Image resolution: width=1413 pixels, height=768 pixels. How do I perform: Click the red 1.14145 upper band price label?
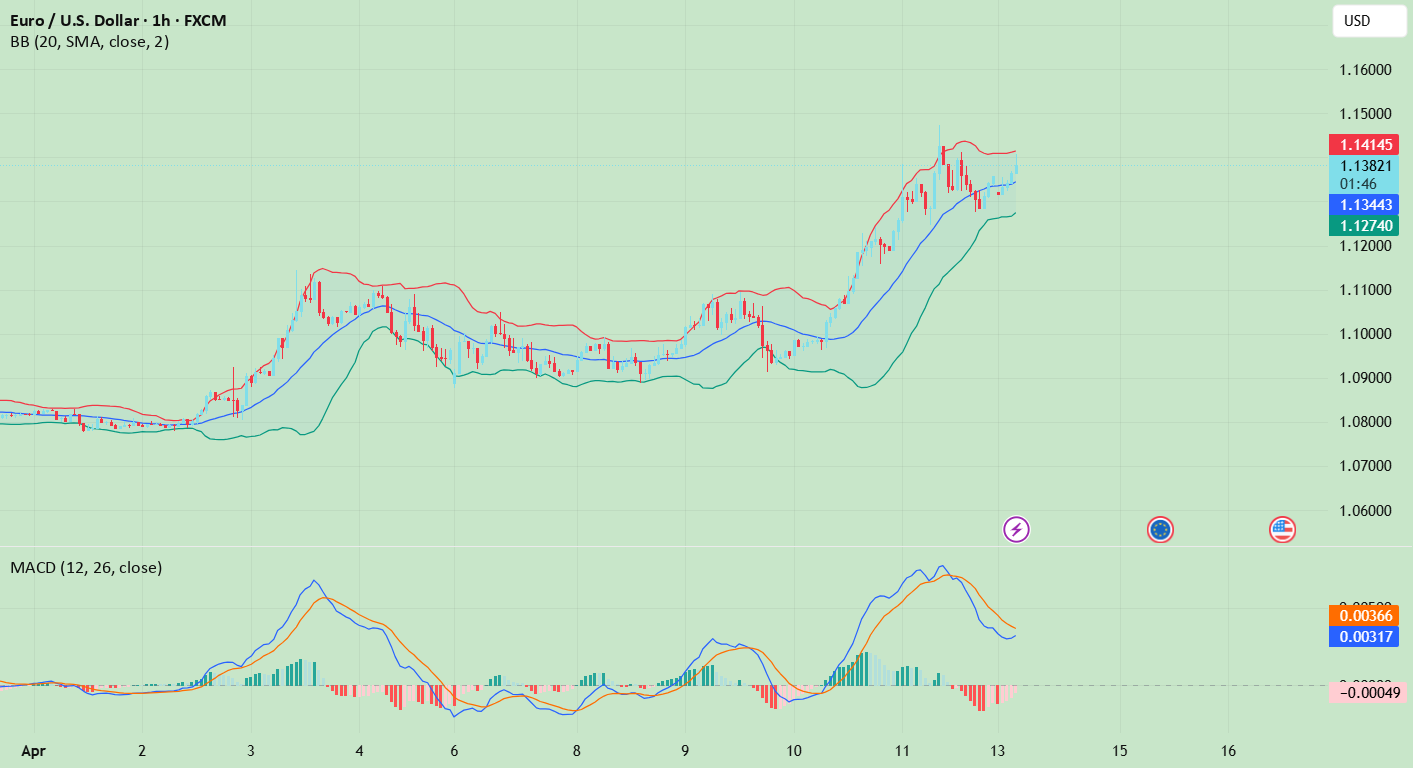1363,145
